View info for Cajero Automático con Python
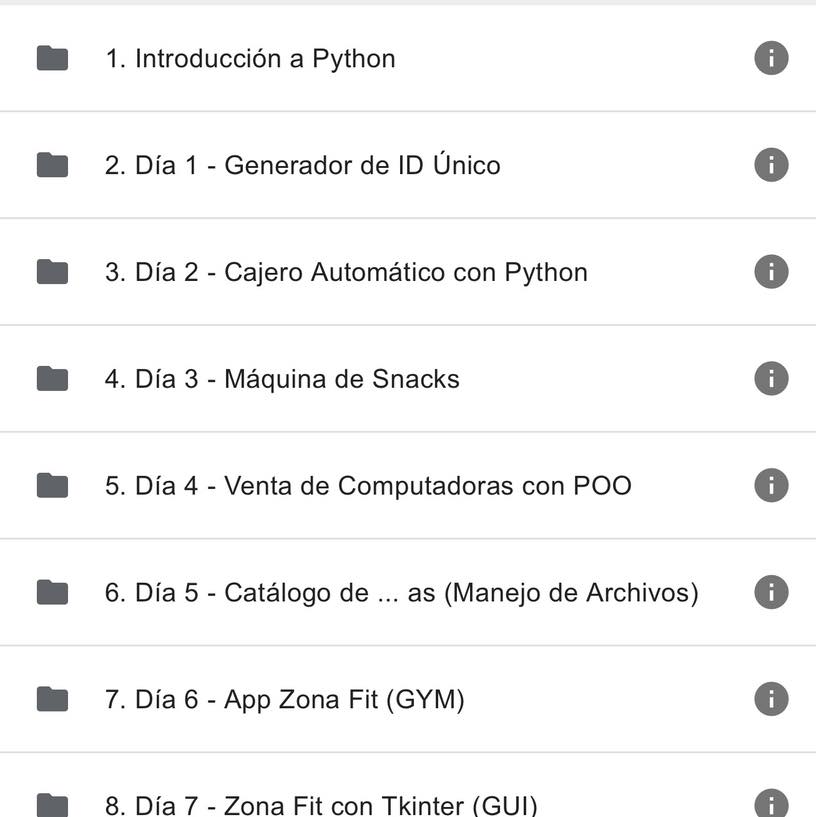This screenshot has height=817, width=816. (x=771, y=271)
